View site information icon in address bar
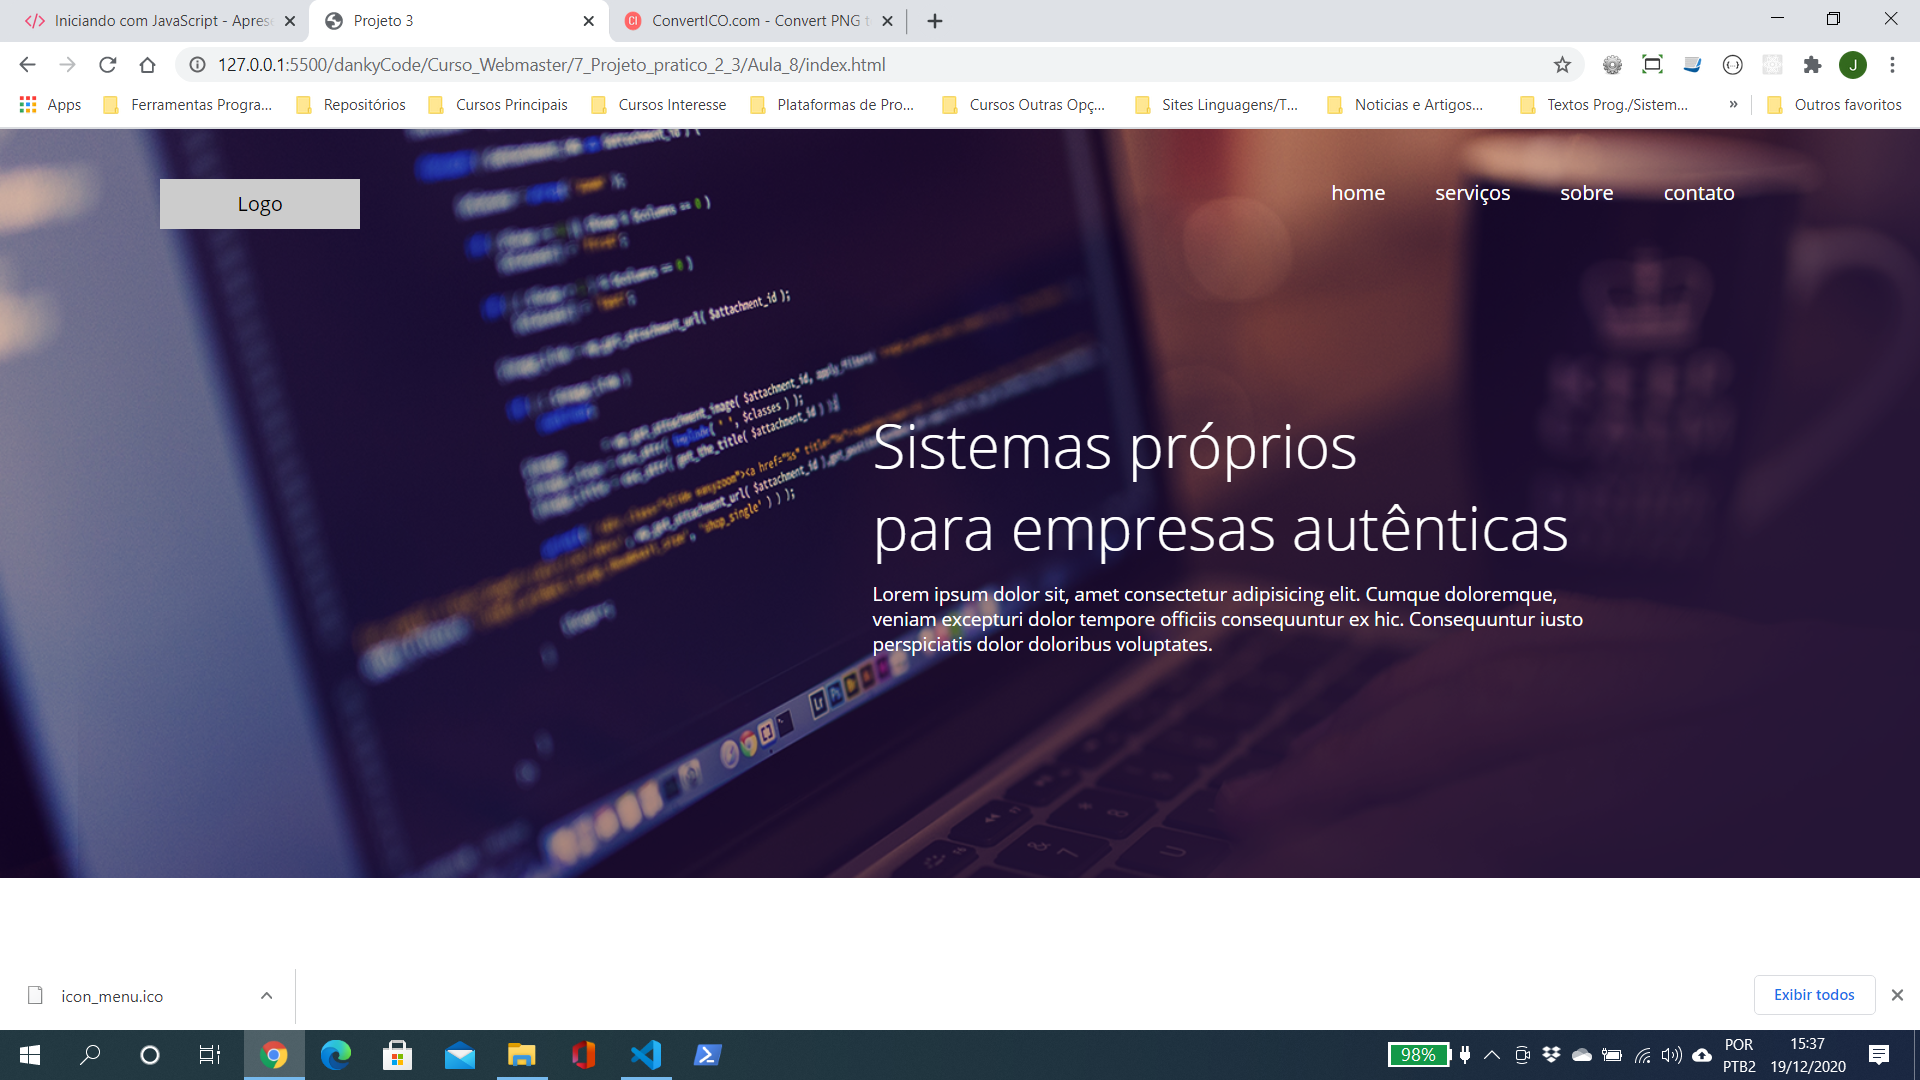The width and height of the screenshot is (1920, 1080). (198, 65)
